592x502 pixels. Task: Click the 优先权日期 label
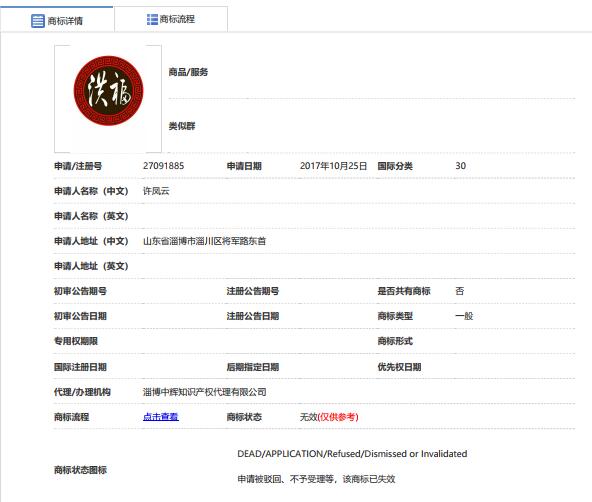click(x=399, y=367)
